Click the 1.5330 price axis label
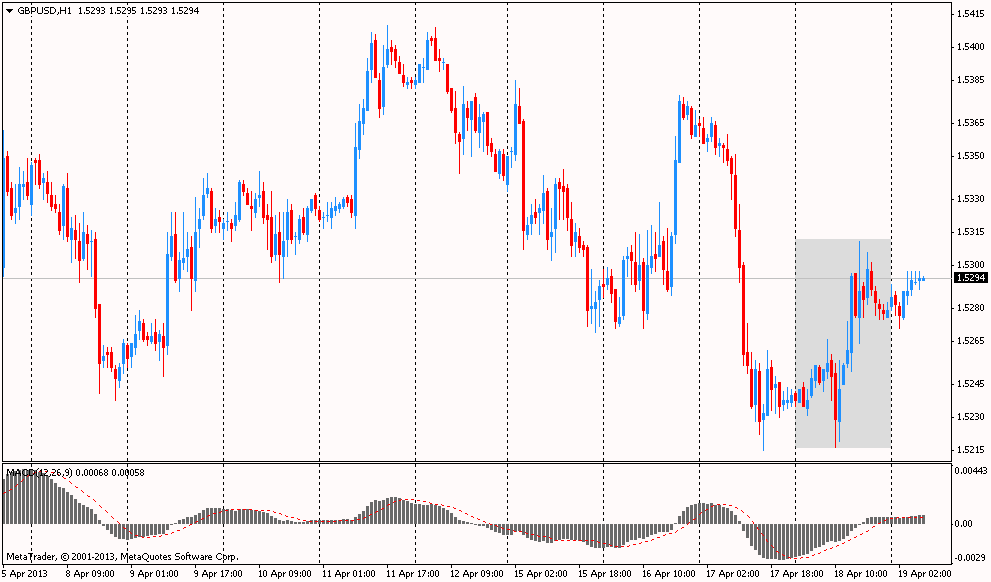Screen dimensions: 991x582 pos(968,199)
